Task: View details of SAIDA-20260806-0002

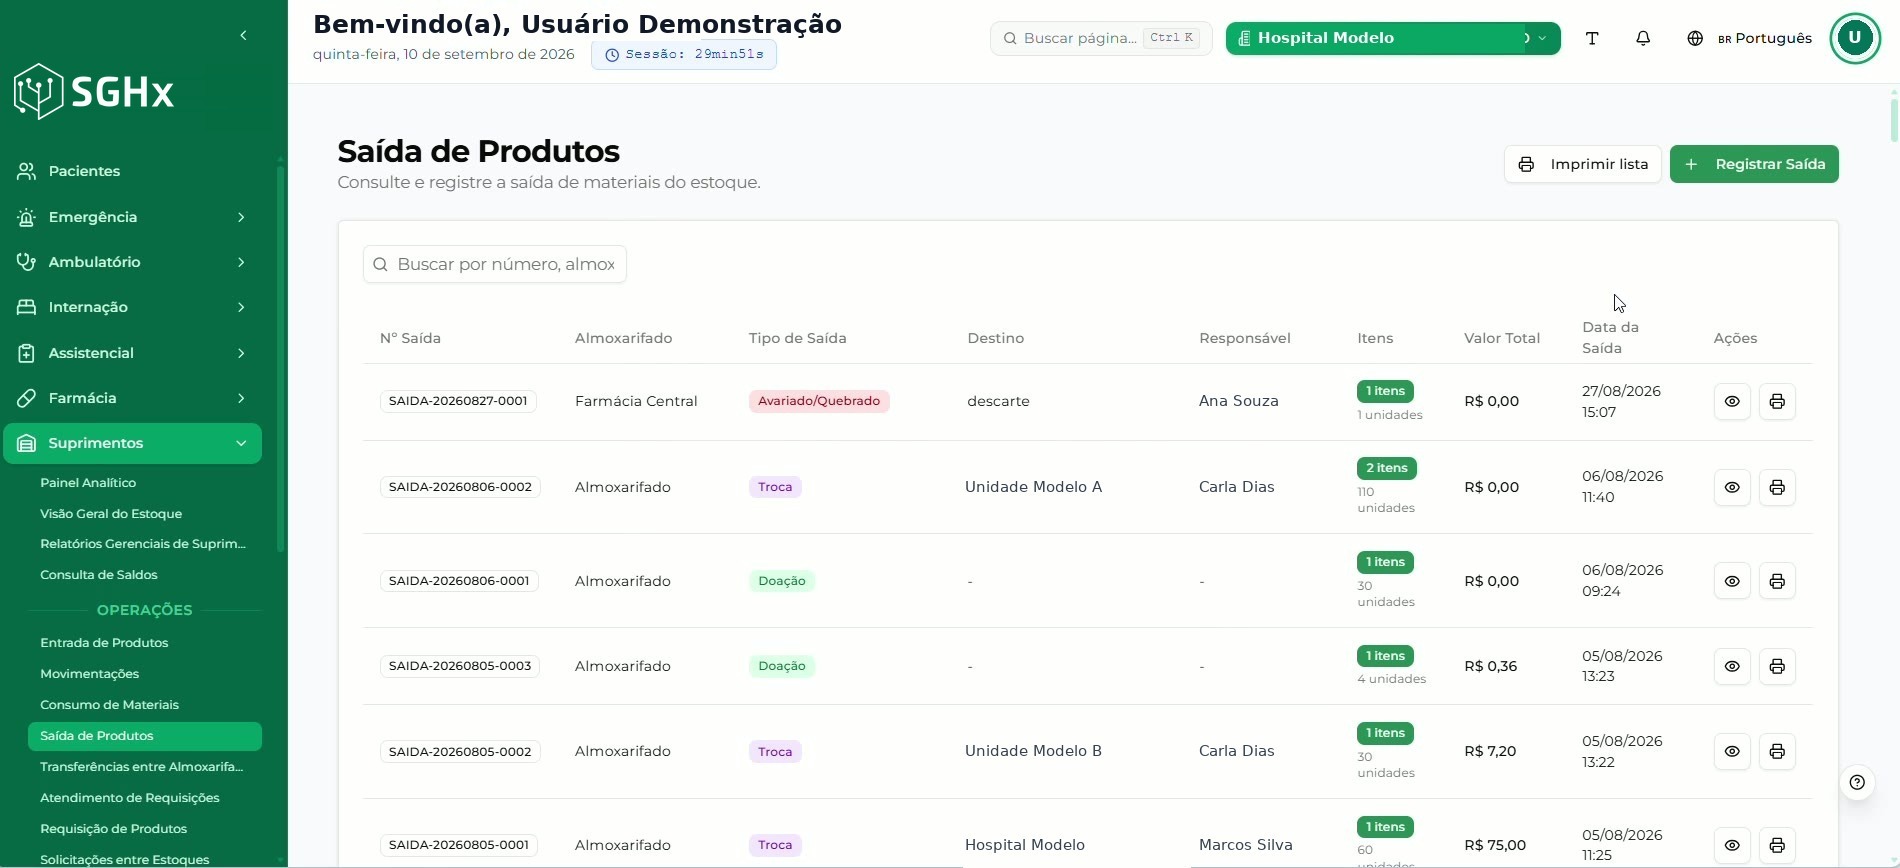Action: pos(1732,487)
